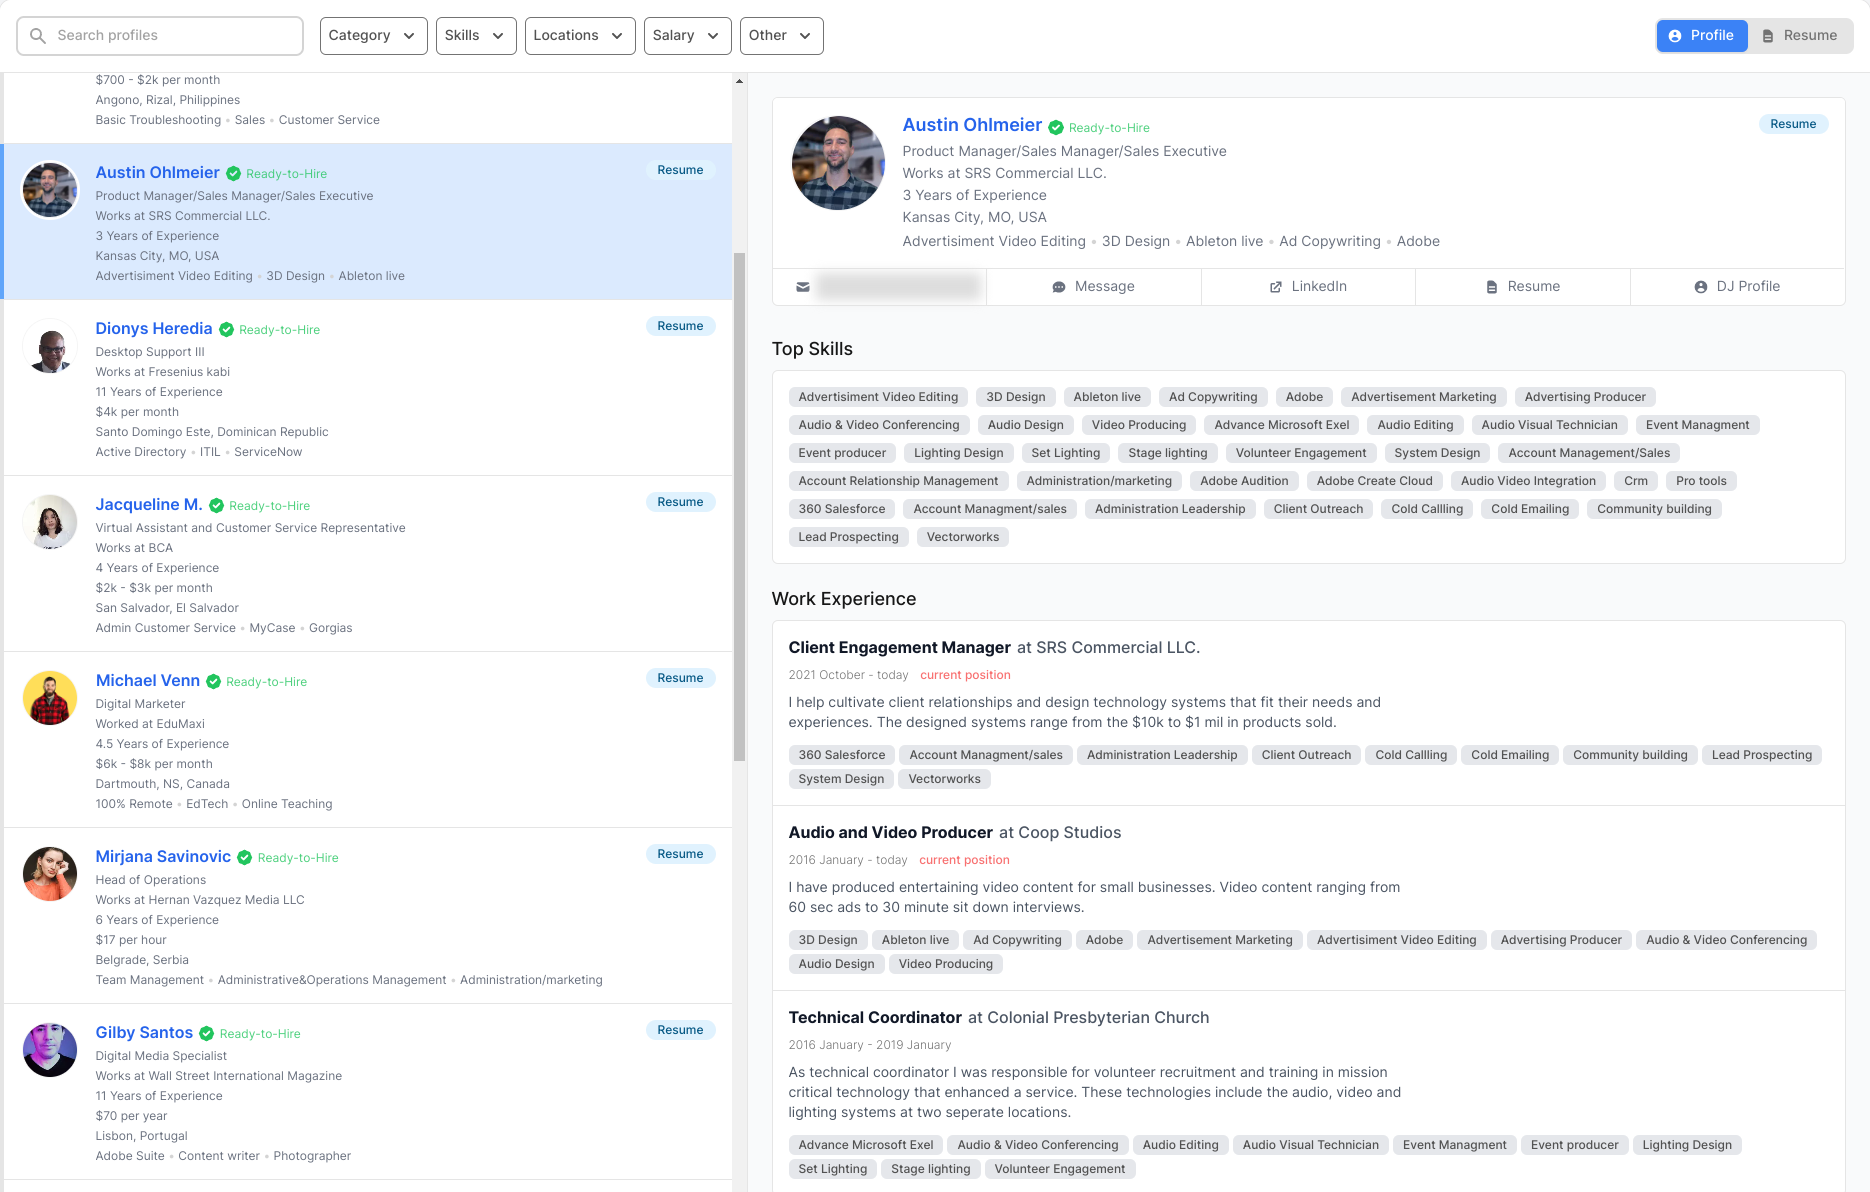Click verified badge next to Michael Venn
Viewport: 1870px width, 1192px height.
tap(214, 682)
